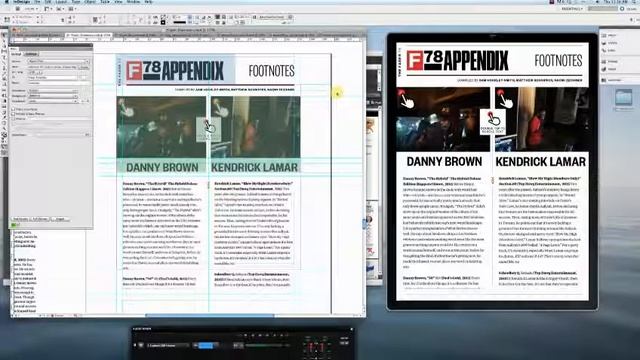Screen dimensions: 640x360
Task: Click the leftmost button at the dialog bottom
Action: tap(20, 219)
